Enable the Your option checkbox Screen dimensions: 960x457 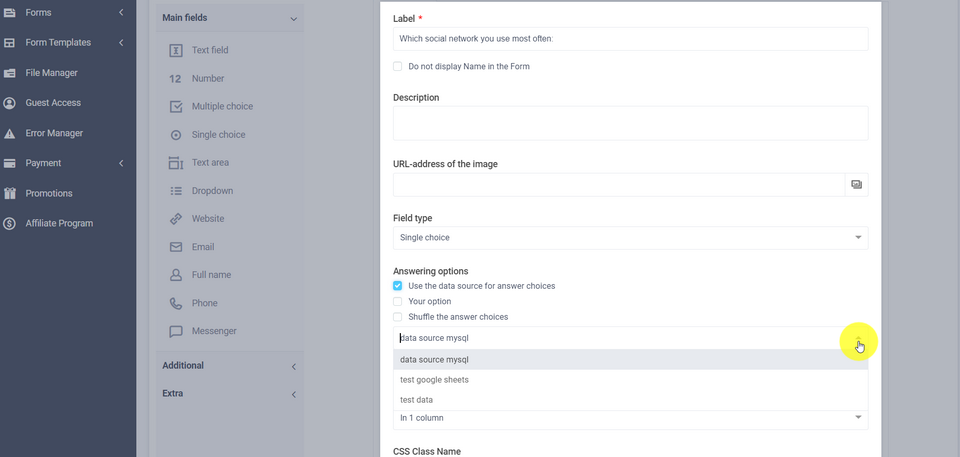(398, 301)
